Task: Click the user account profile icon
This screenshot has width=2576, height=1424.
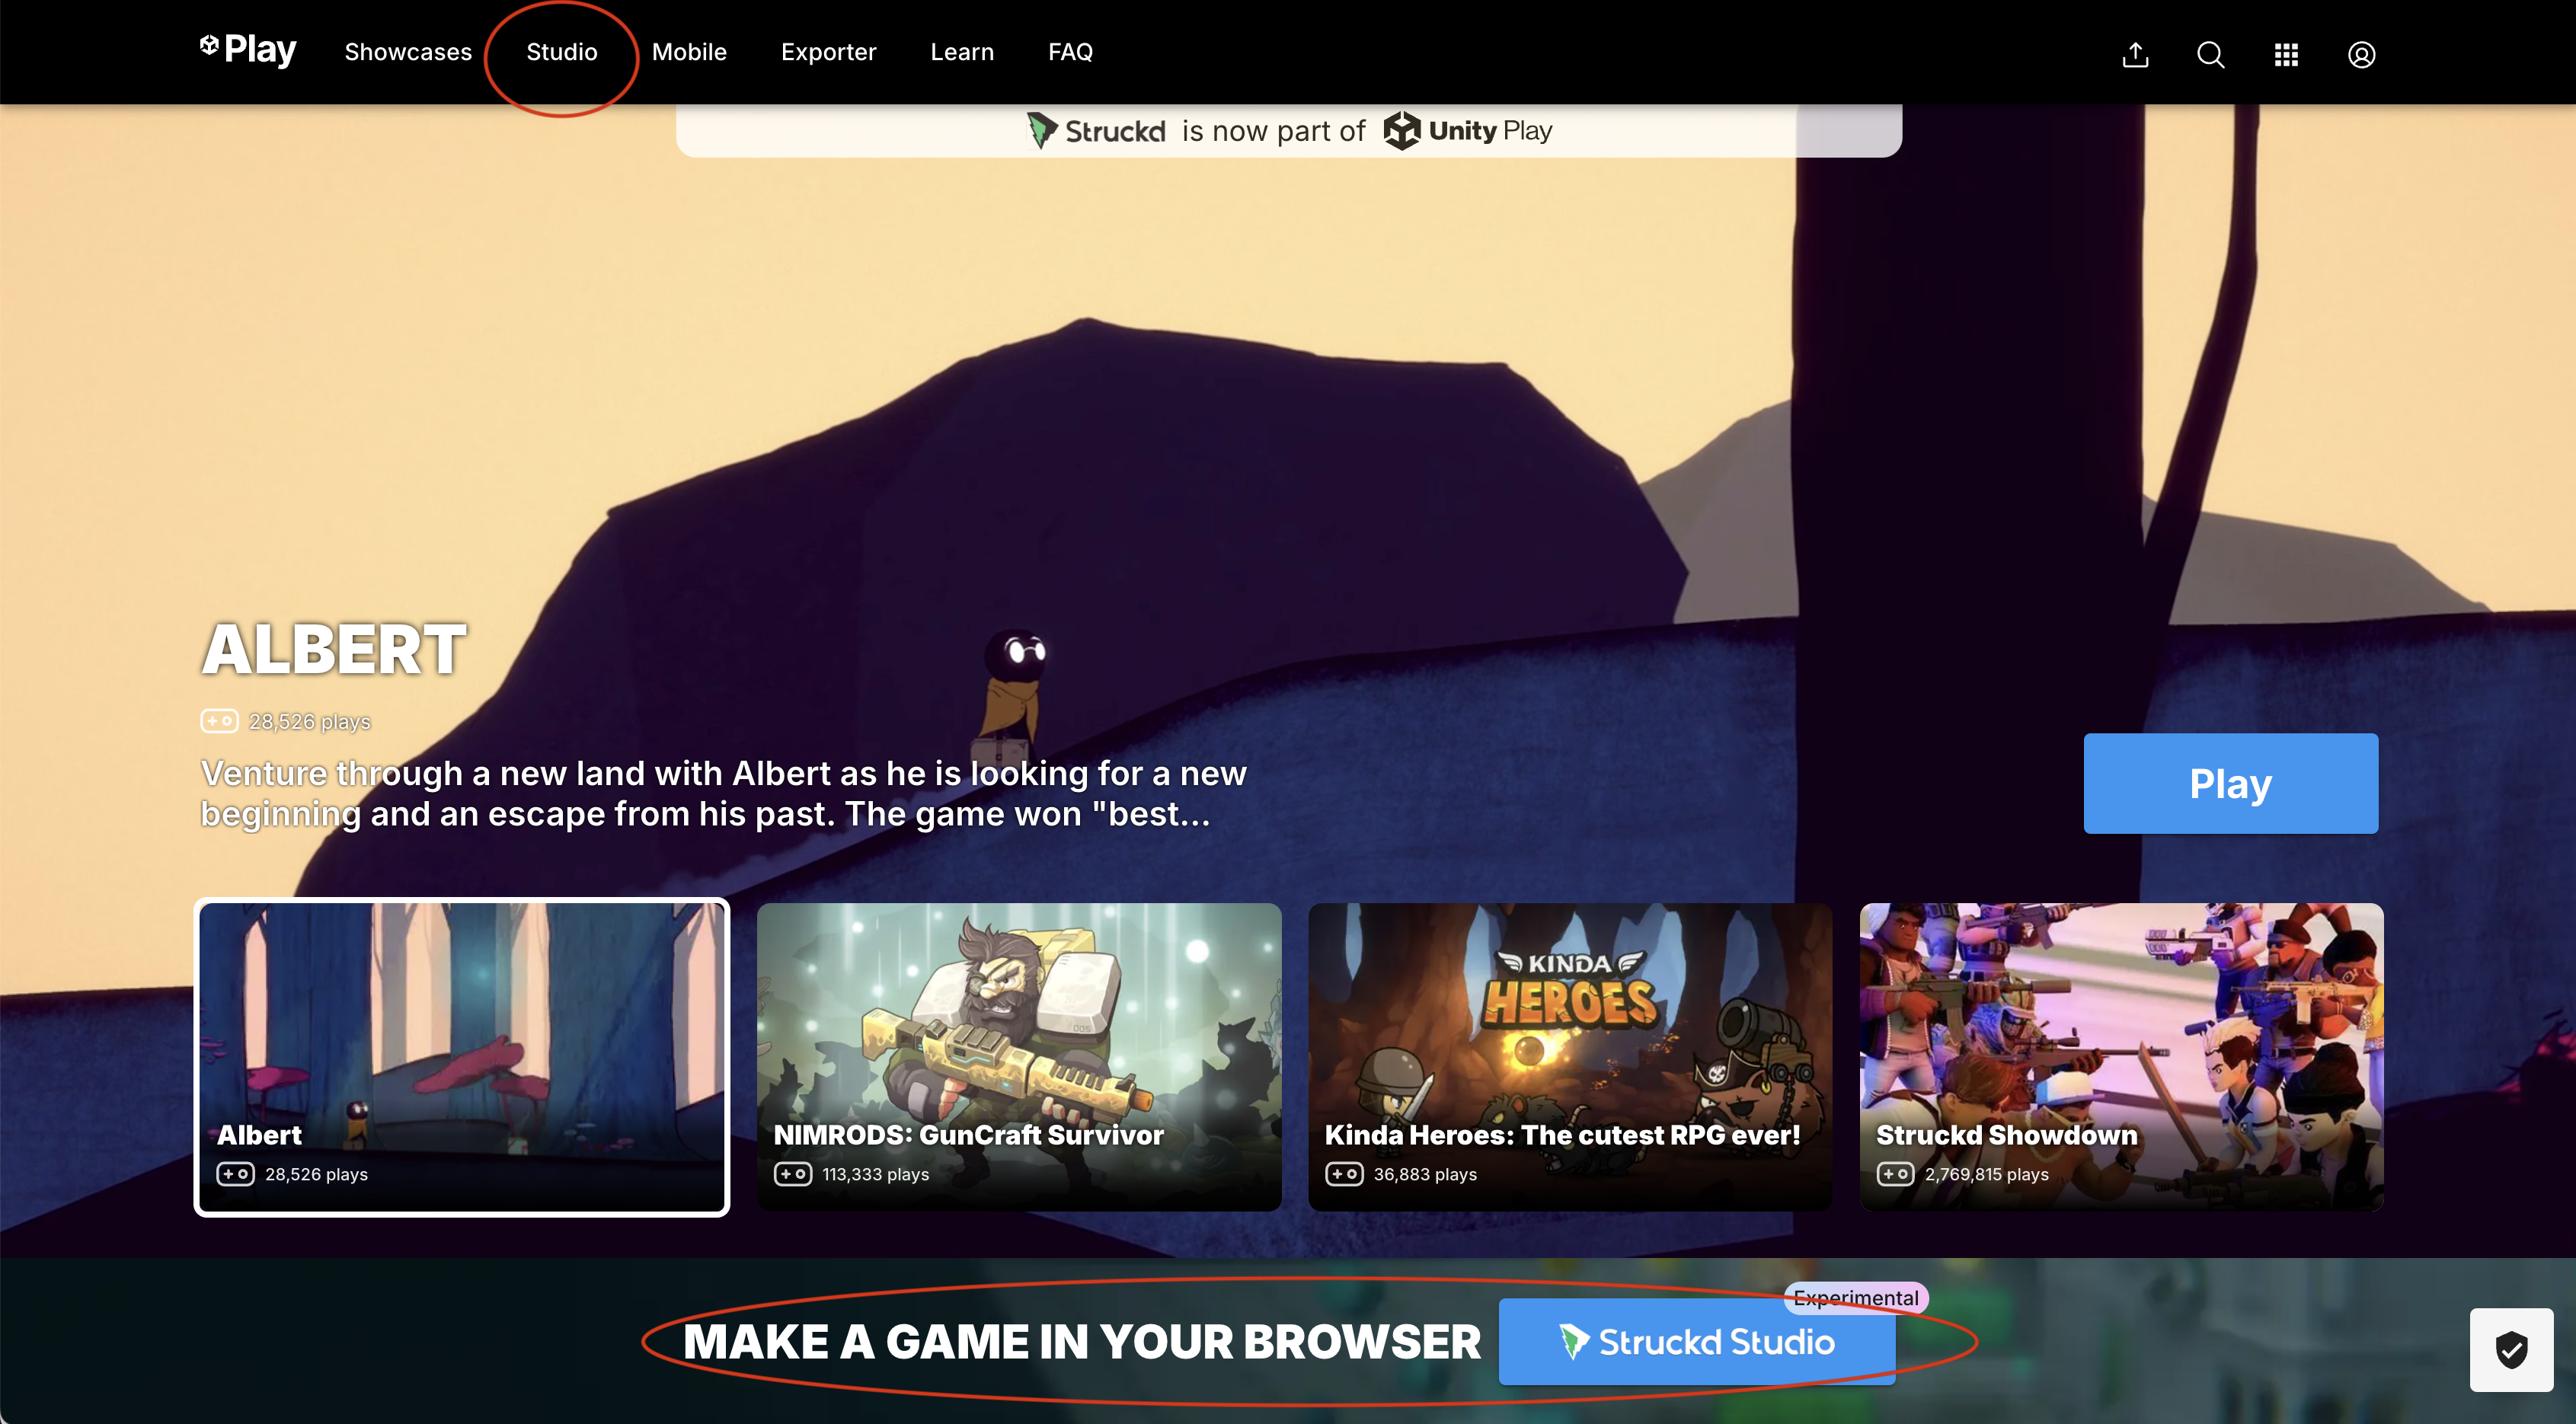Action: pyautogui.click(x=2361, y=54)
